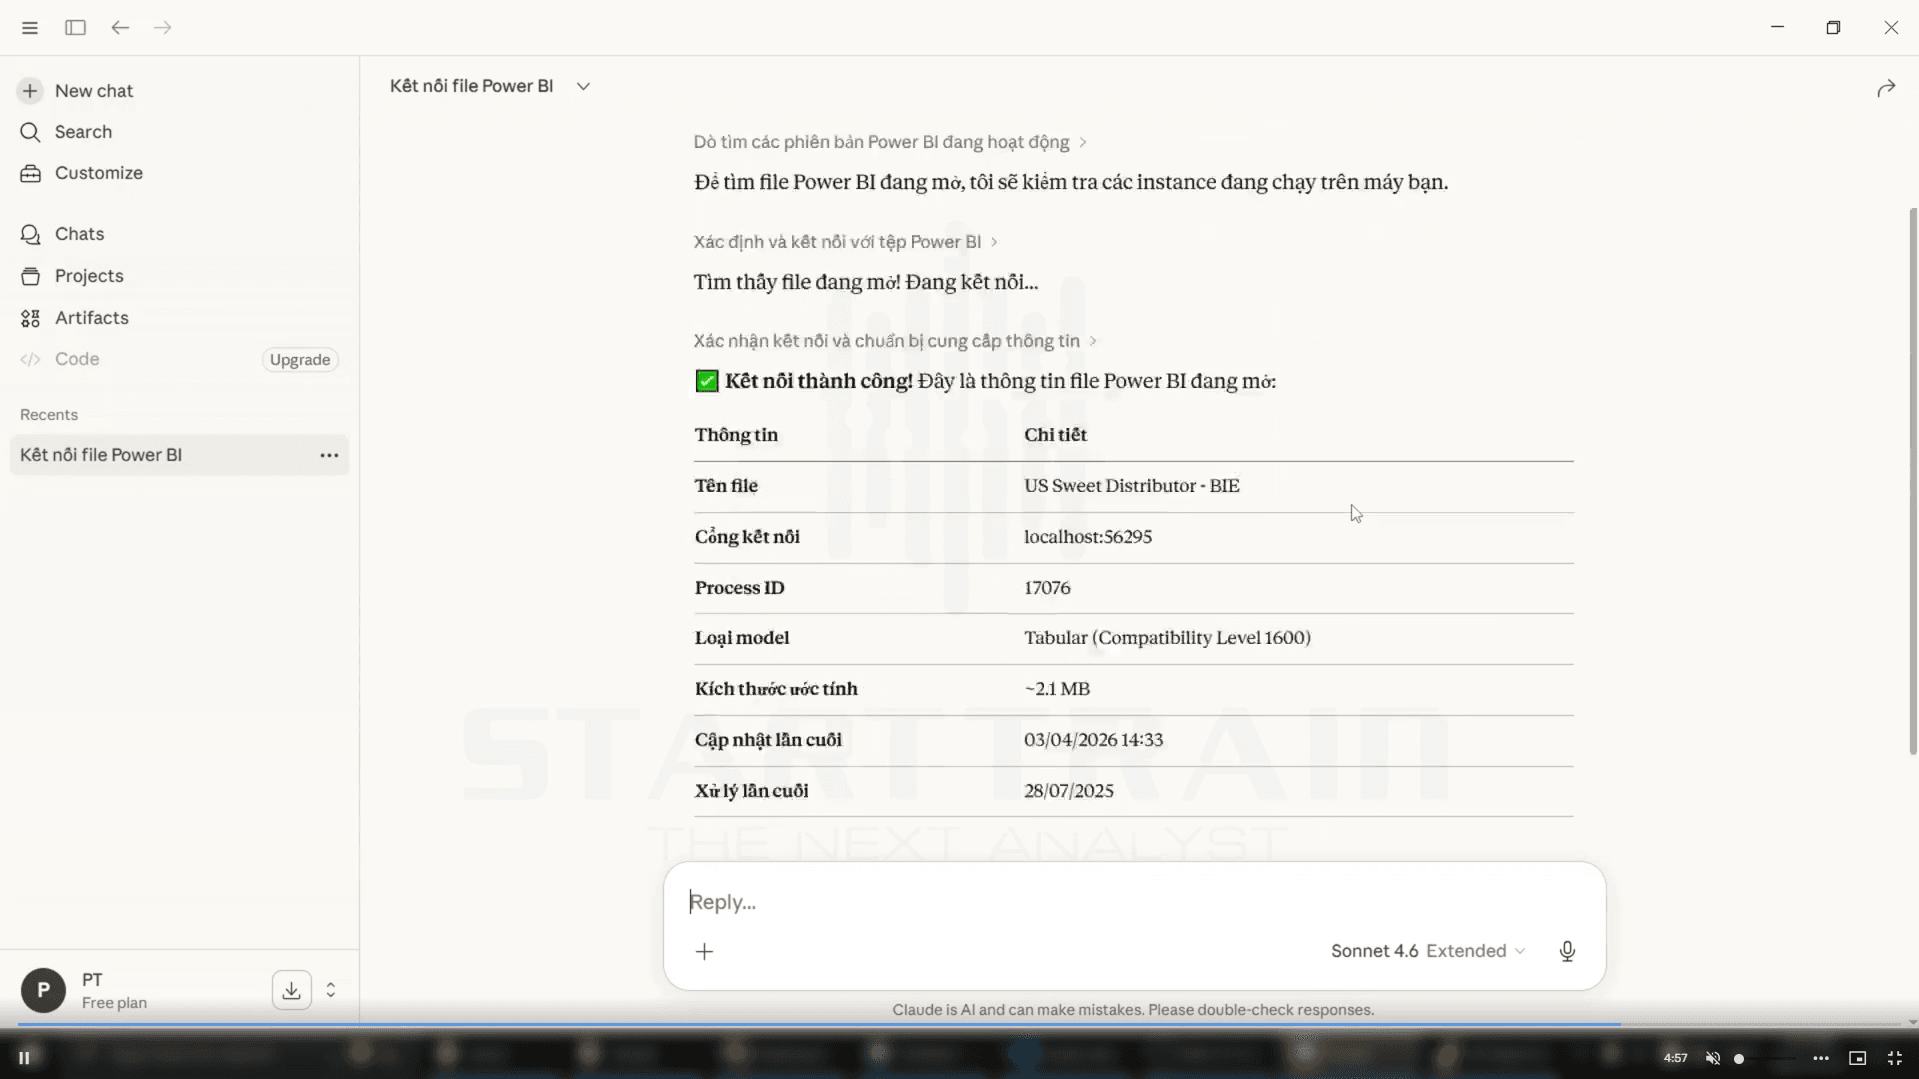Expand 'Xác nhận kết nối và chuẩn bị' step
This screenshot has width=1919, height=1079.
[895, 341]
